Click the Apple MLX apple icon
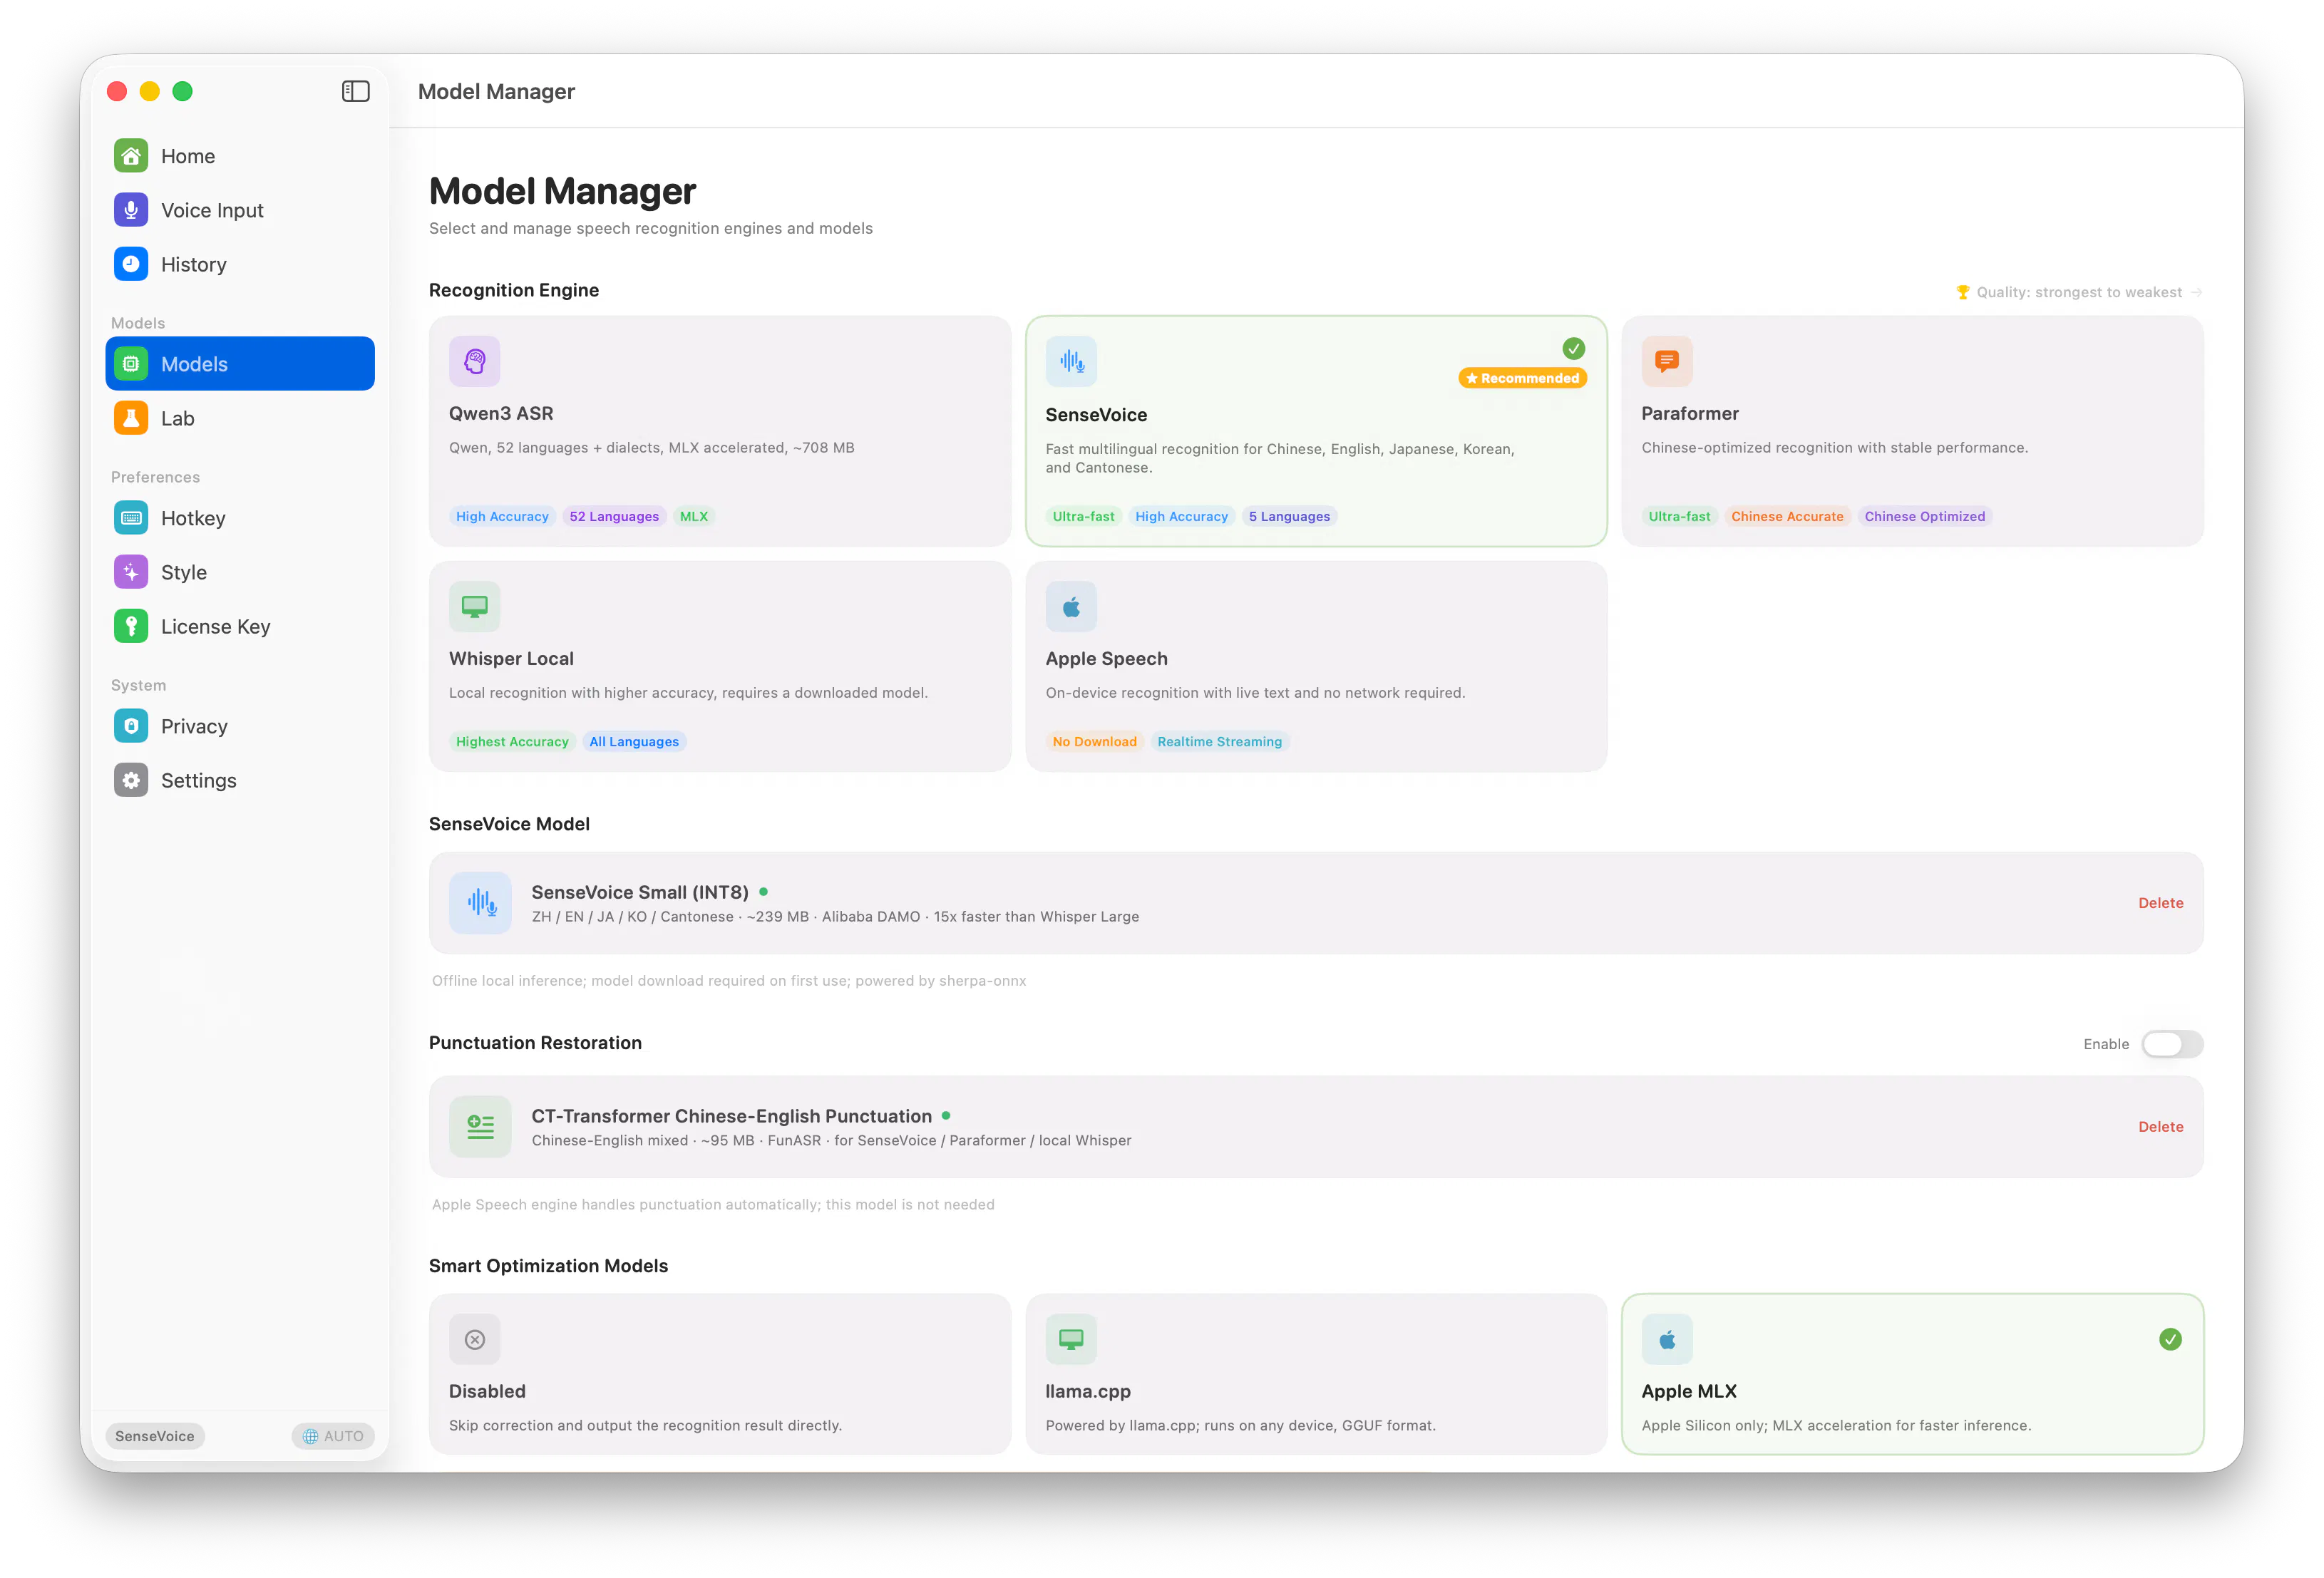Image resolution: width=2324 pixels, height=1578 pixels. click(1667, 1339)
